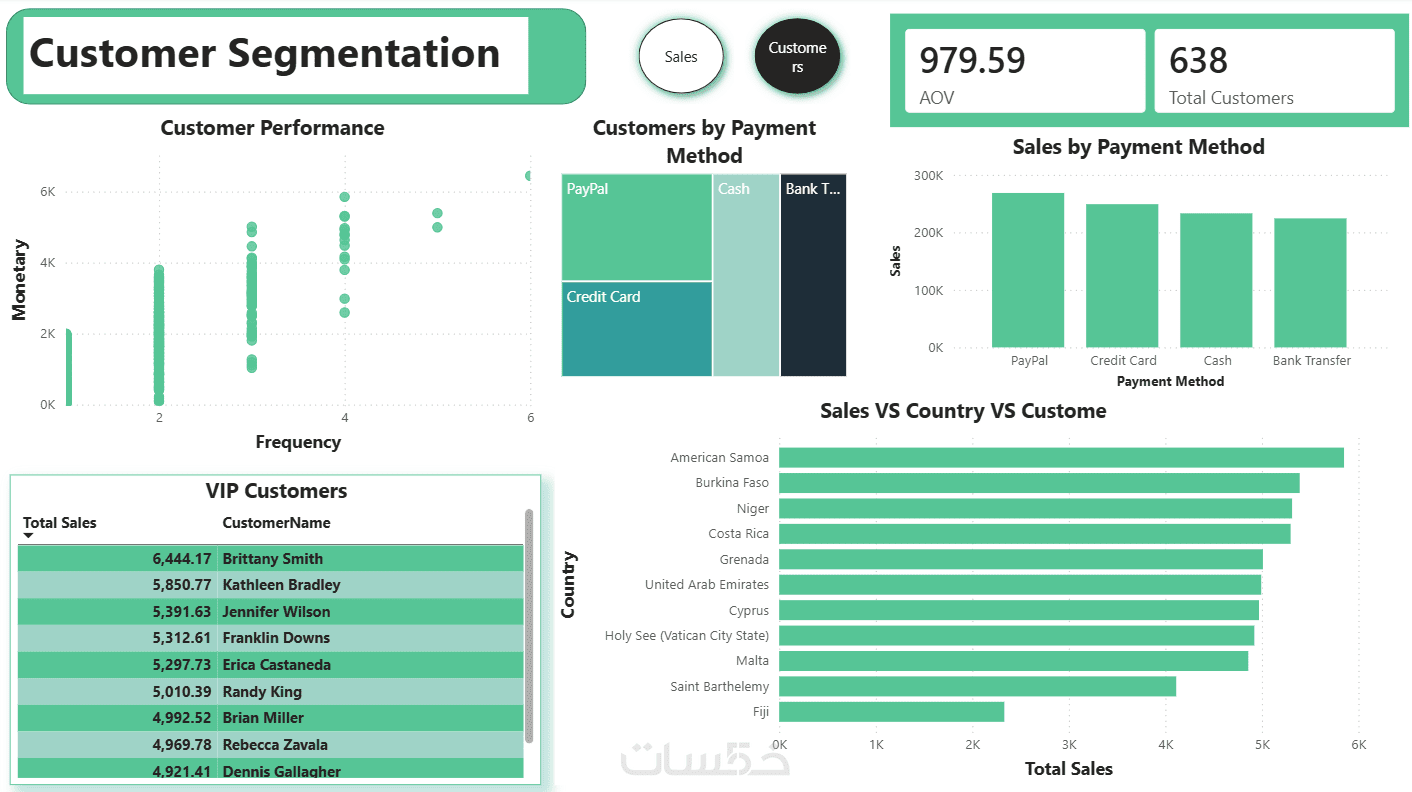Screen dimensions: 1412x792
Task: Select the Credit Card treemap tile
Action: (637, 329)
